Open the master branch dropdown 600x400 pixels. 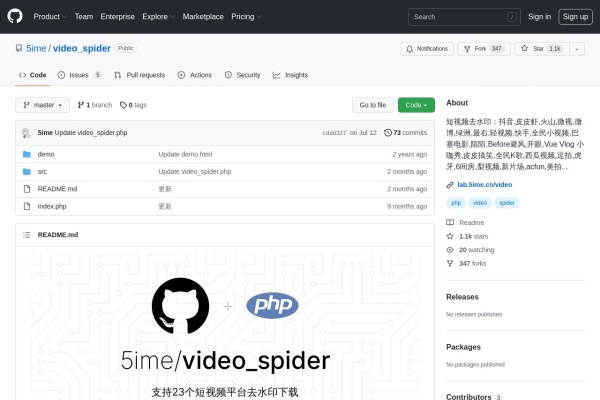43,104
